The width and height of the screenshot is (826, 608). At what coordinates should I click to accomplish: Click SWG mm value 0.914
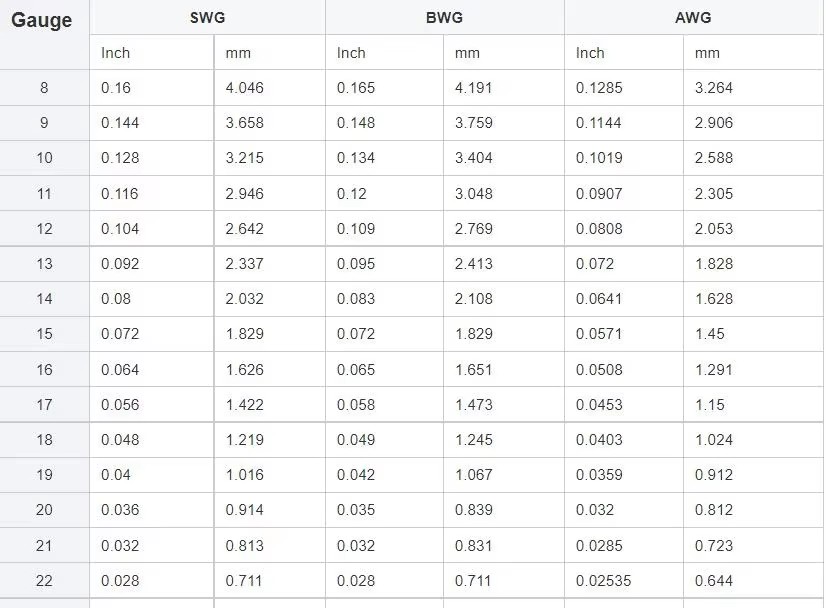pyautogui.click(x=244, y=509)
